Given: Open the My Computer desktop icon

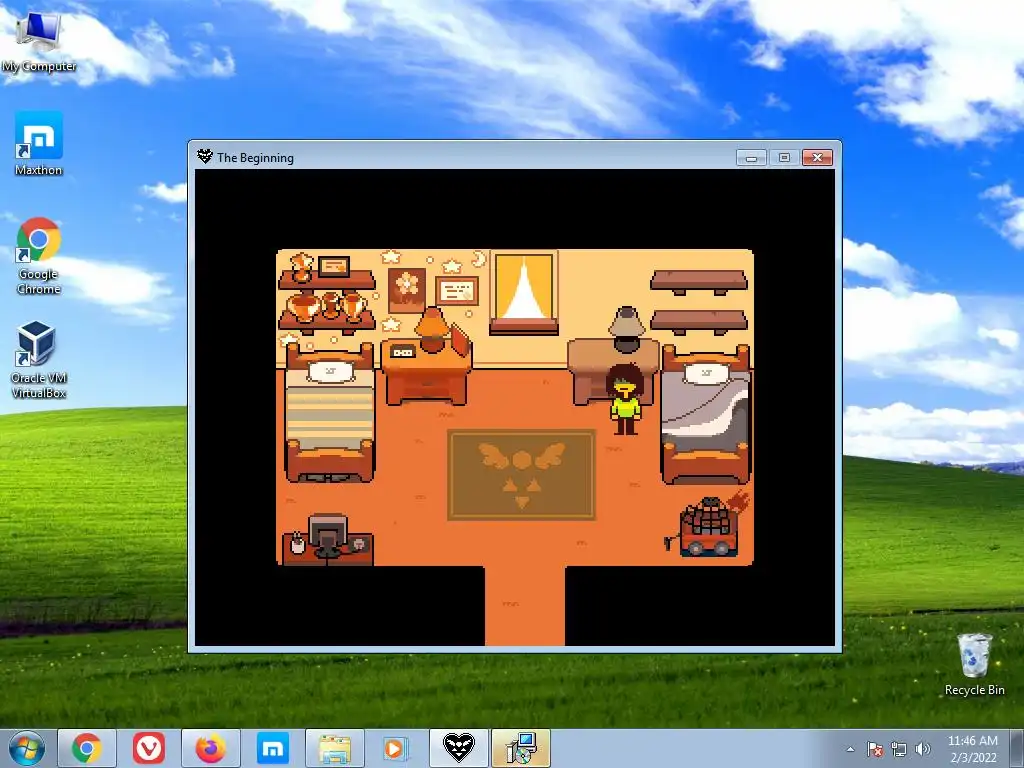Looking at the screenshot, I should click(x=39, y=42).
